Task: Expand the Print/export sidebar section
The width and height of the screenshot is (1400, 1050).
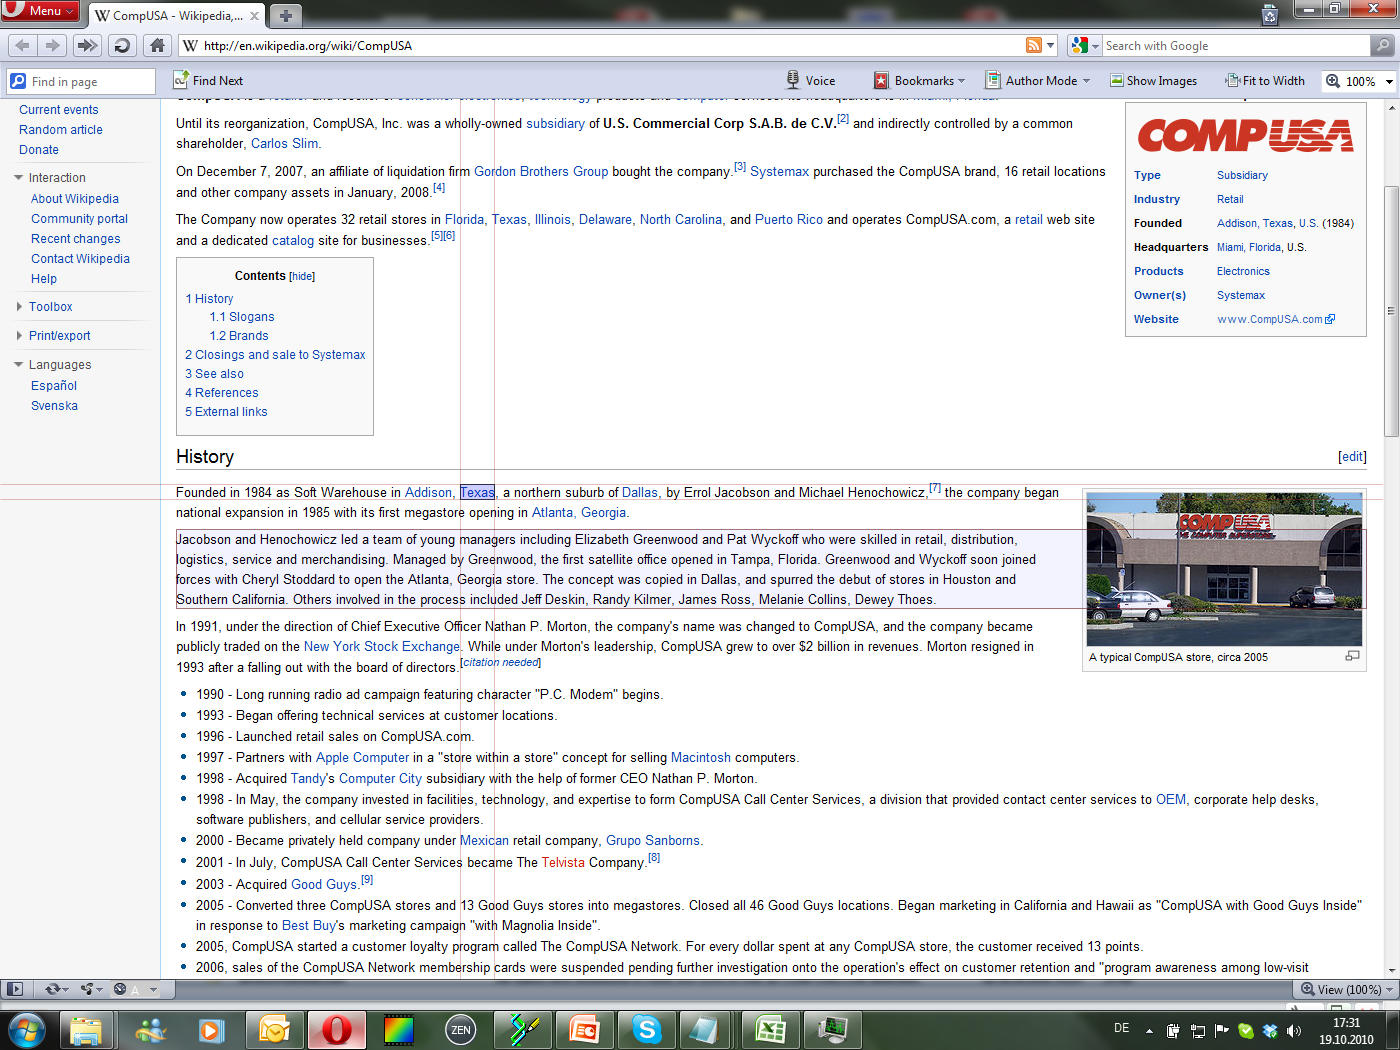Action: point(53,336)
